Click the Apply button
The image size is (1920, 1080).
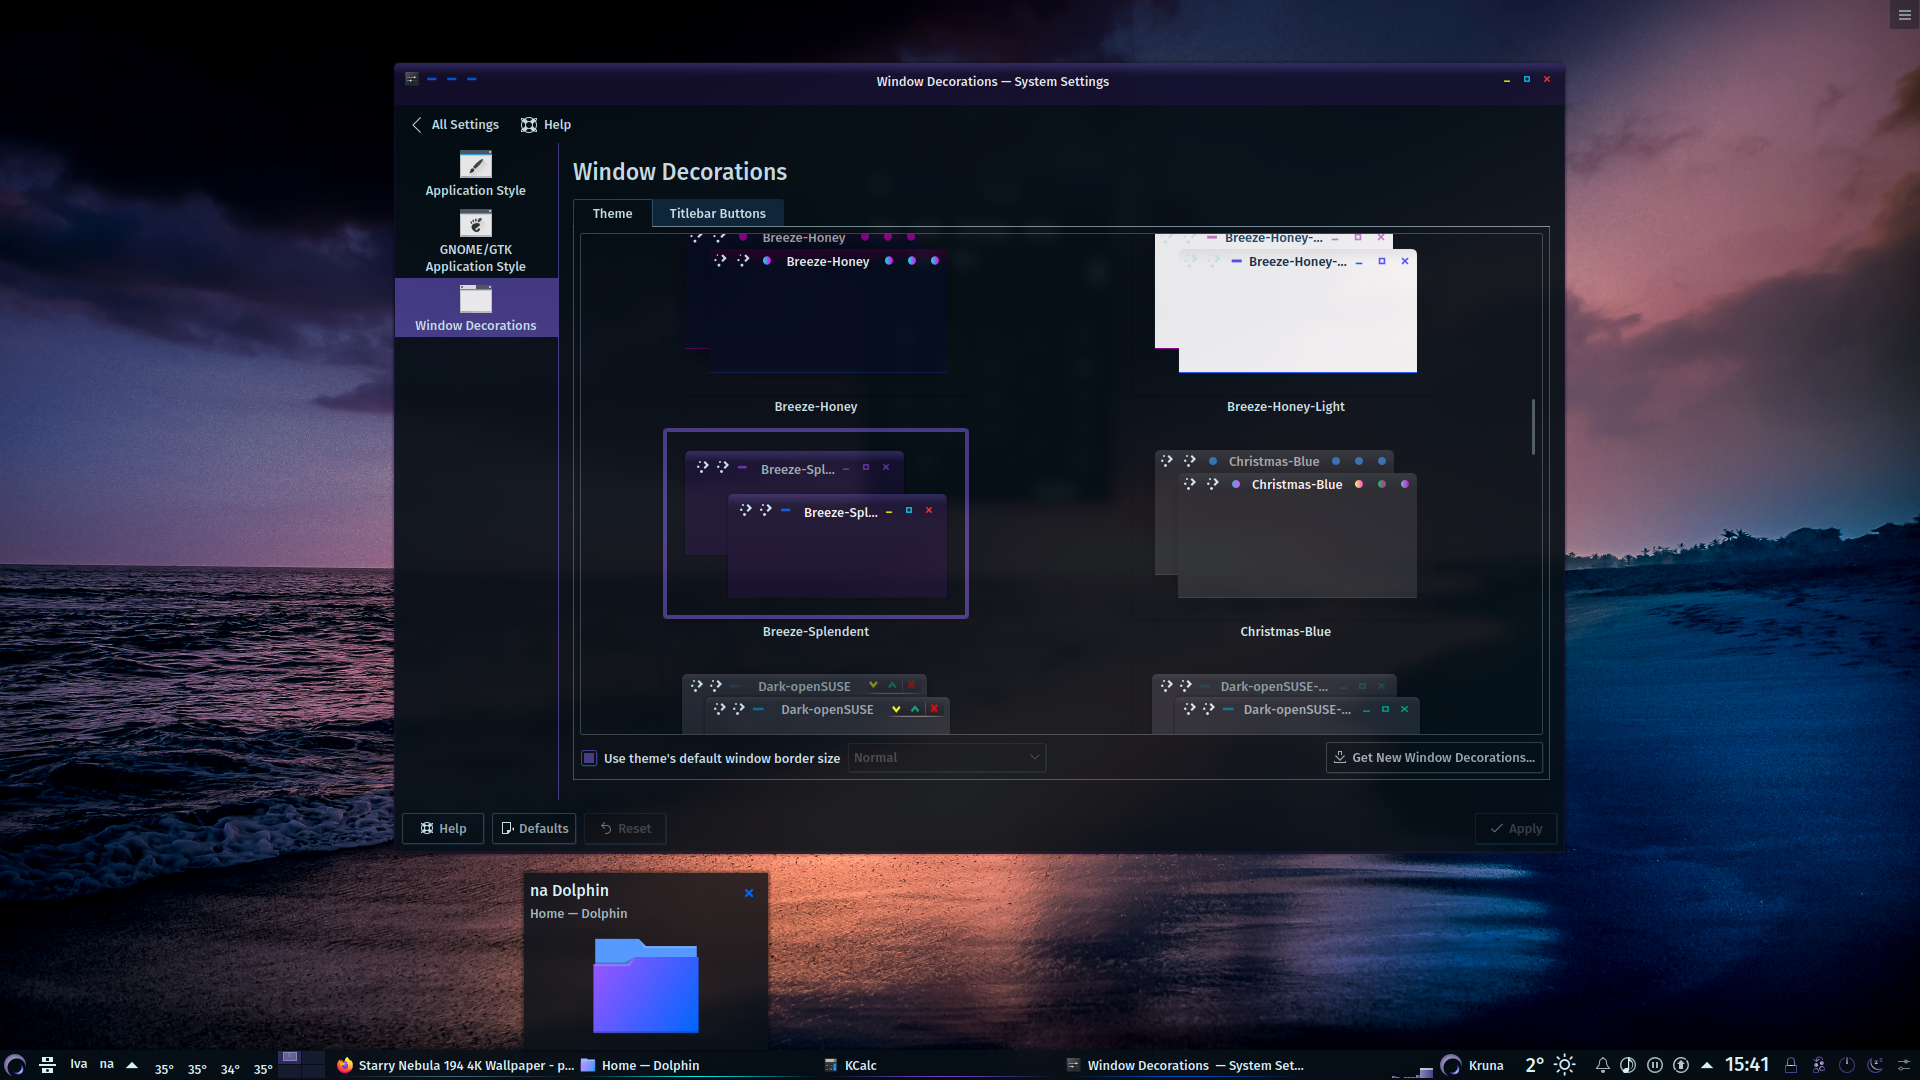pos(1516,828)
